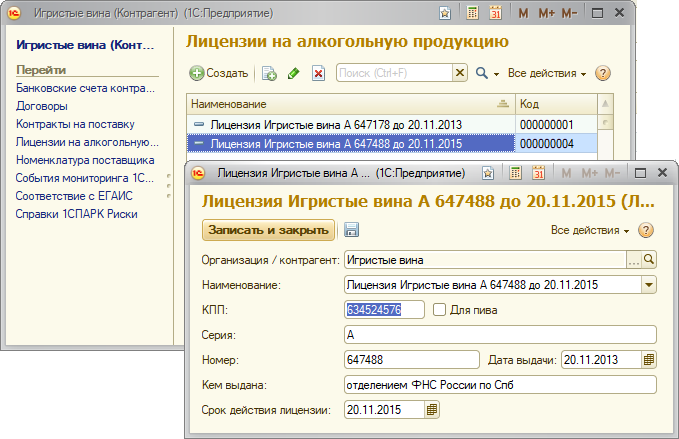Image resolution: width=679 pixels, height=439 pixels.
Task: Sort by the Наименование column header
Action: tap(351, 104)
